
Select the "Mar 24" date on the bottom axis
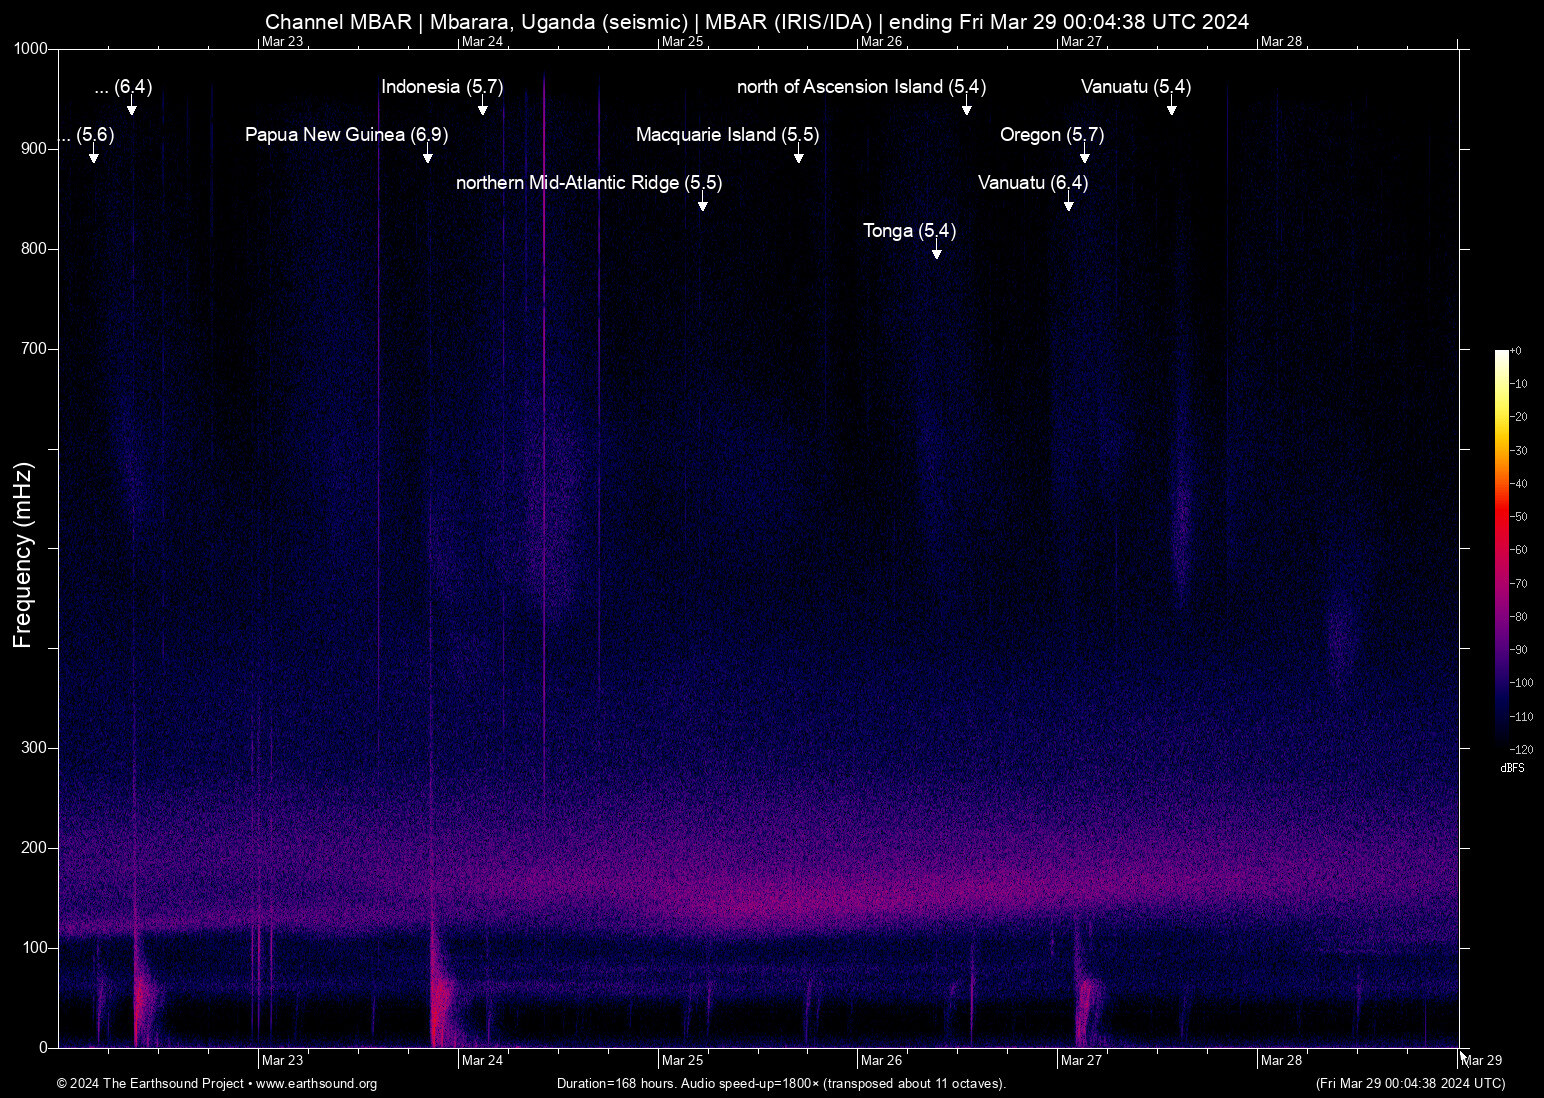pyautogui.click(x=482, y=1060)
